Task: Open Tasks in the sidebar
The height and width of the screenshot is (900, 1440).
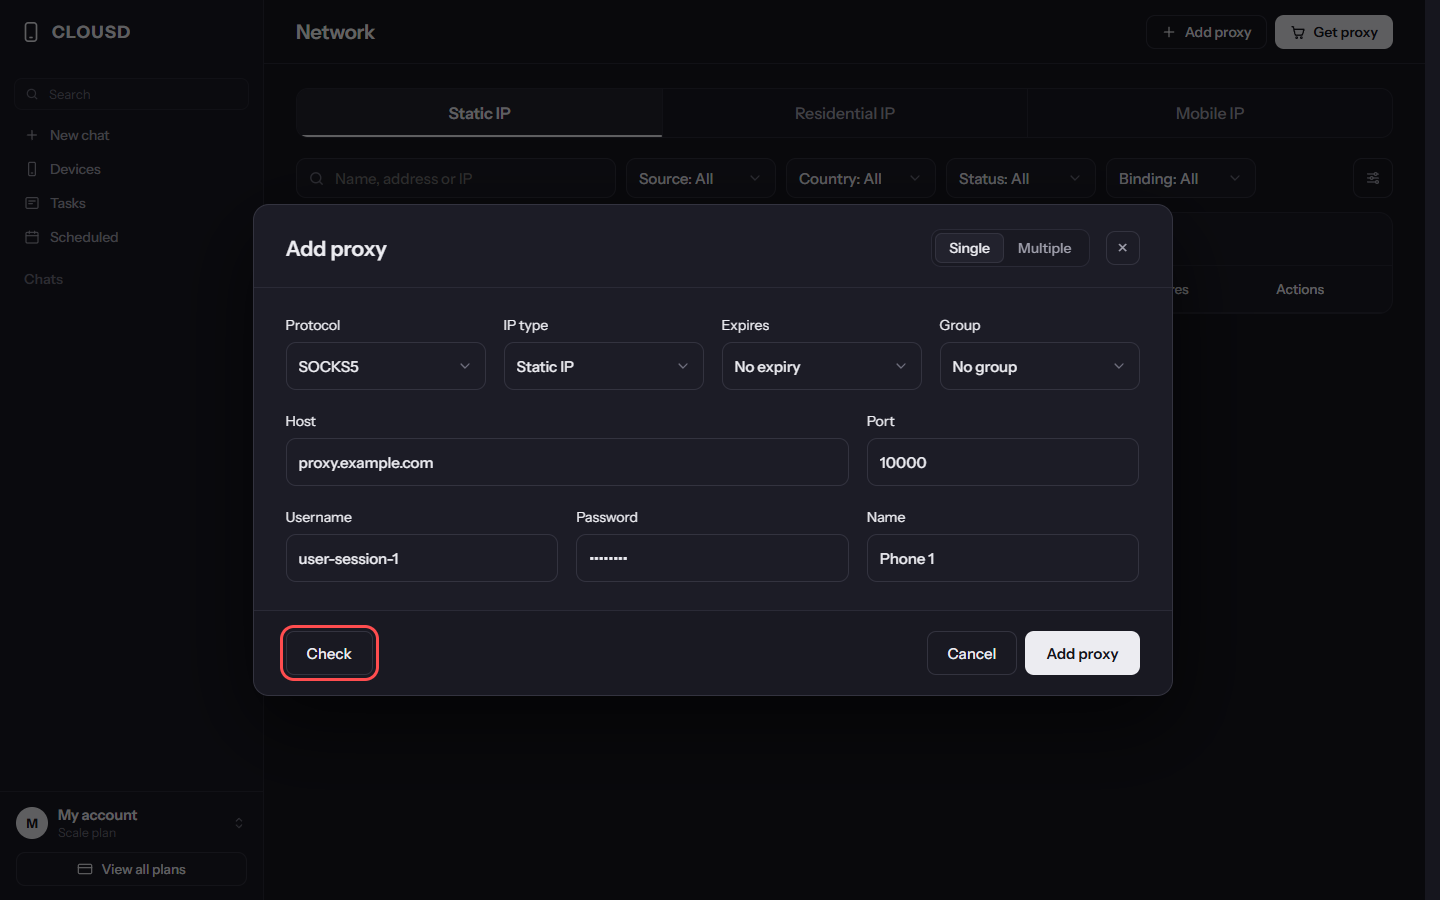Action: coord(131,203)
